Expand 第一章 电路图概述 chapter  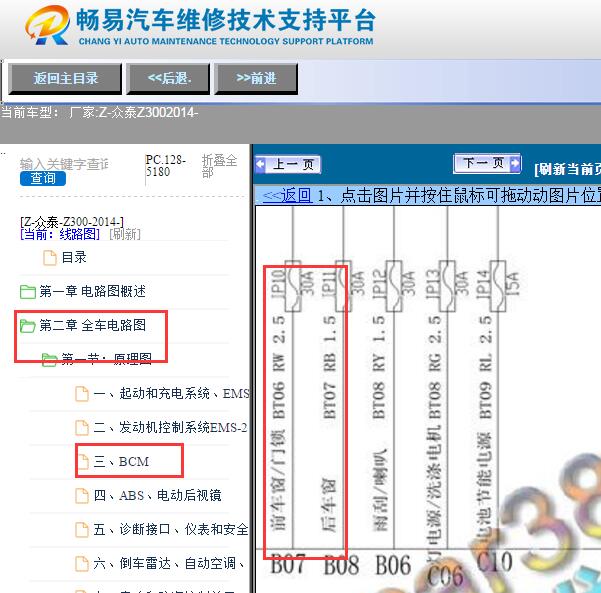tap(92, 291)
